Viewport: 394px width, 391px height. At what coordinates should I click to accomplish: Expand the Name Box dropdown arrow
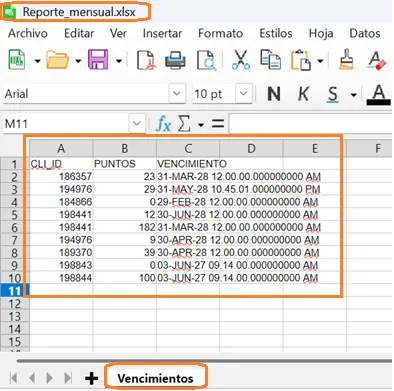(x=137, y=124)
